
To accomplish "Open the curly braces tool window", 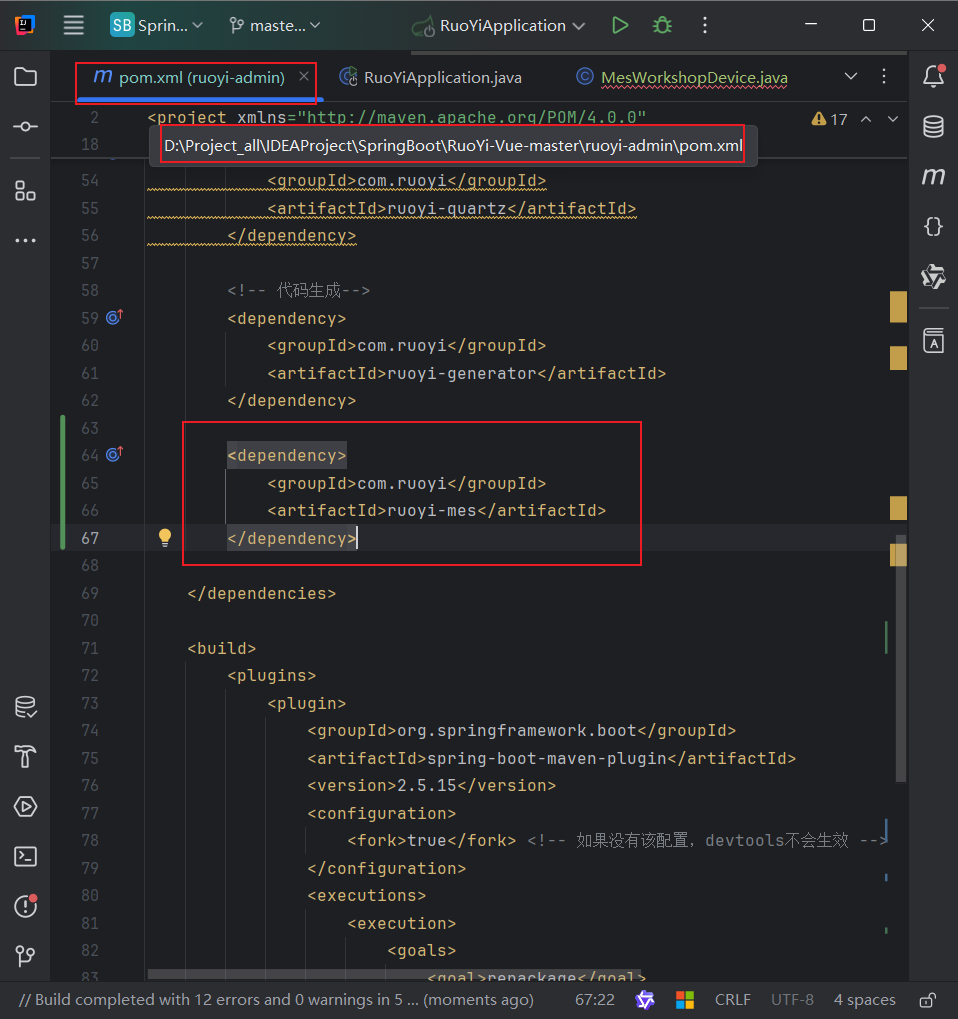I will coord(934,226).
